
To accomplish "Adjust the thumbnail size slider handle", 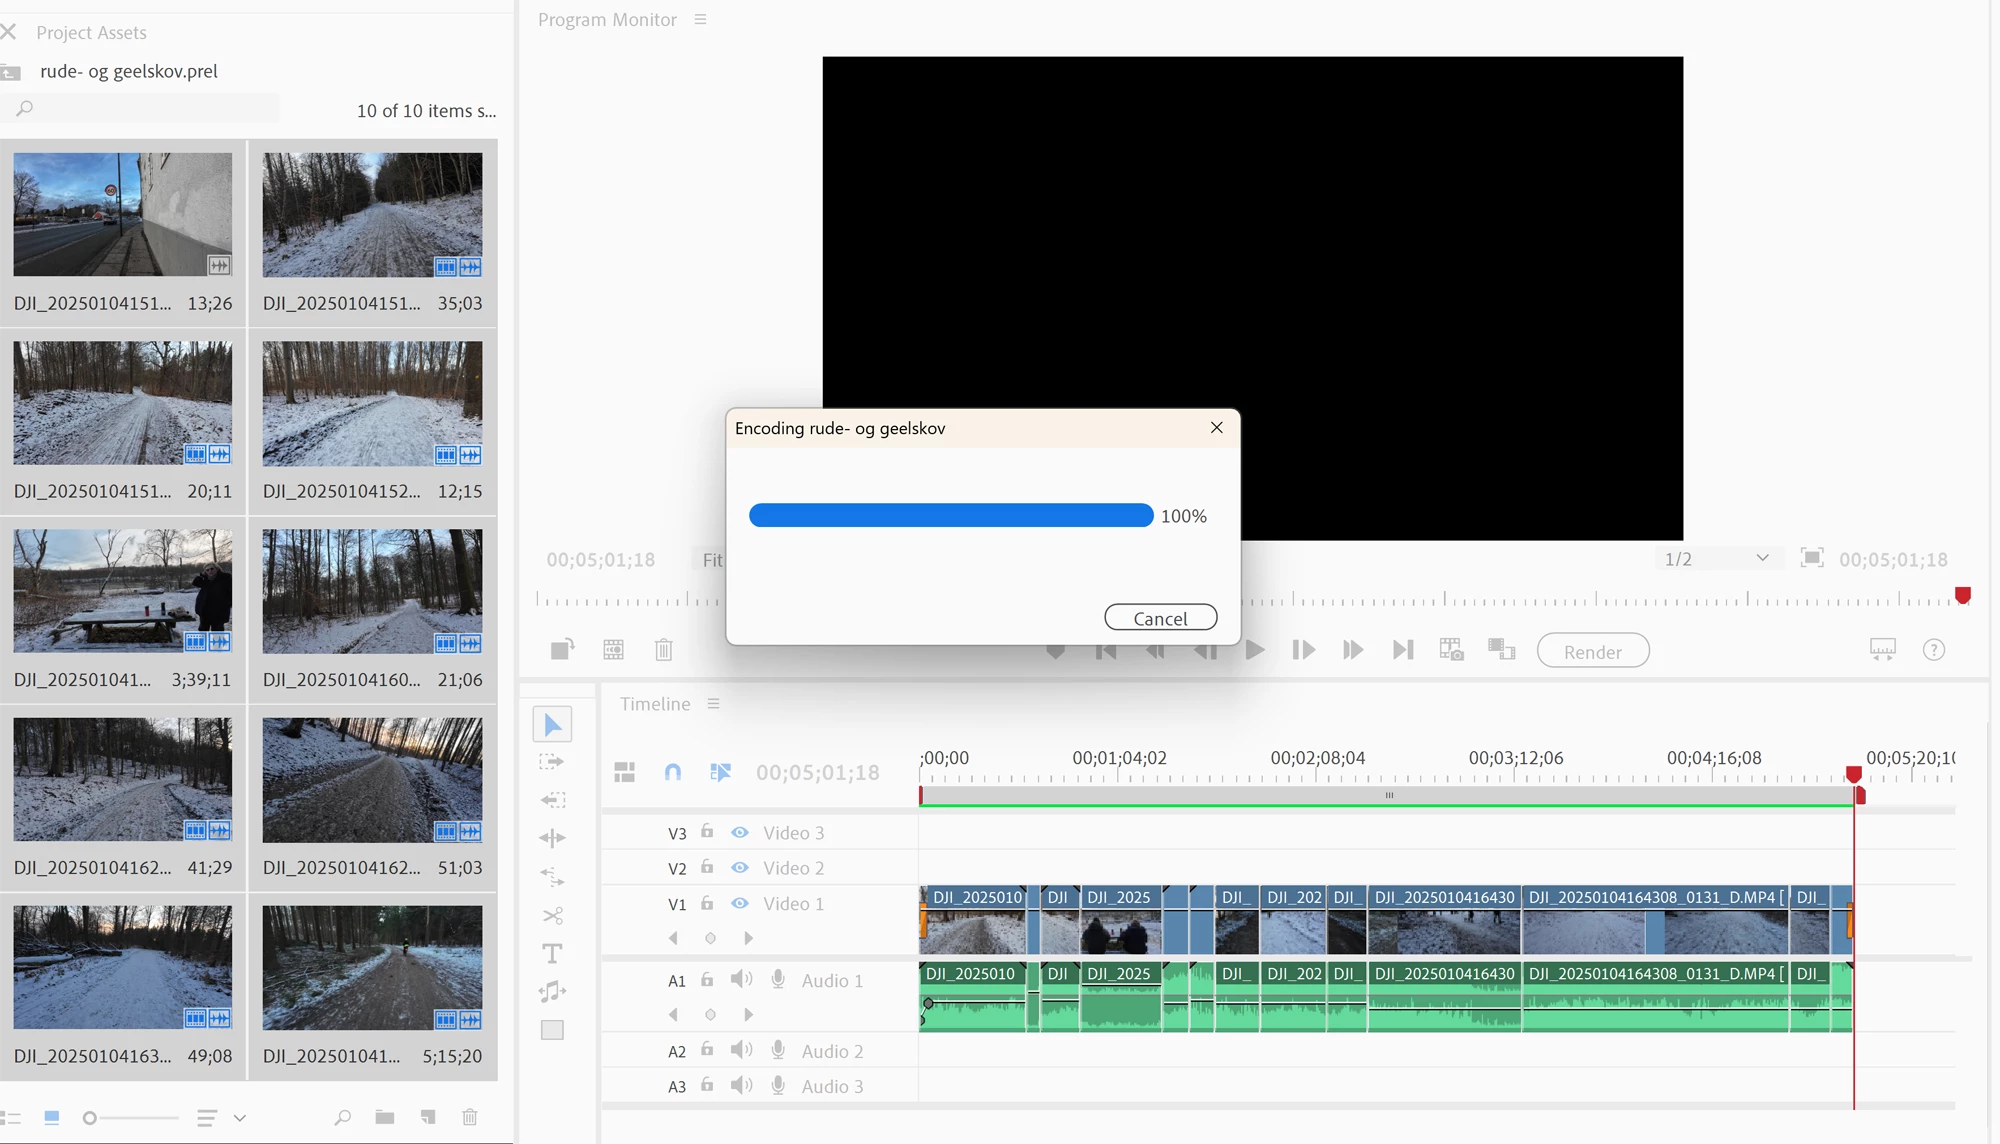I will pyautogui.click(x=90, y=1118).
